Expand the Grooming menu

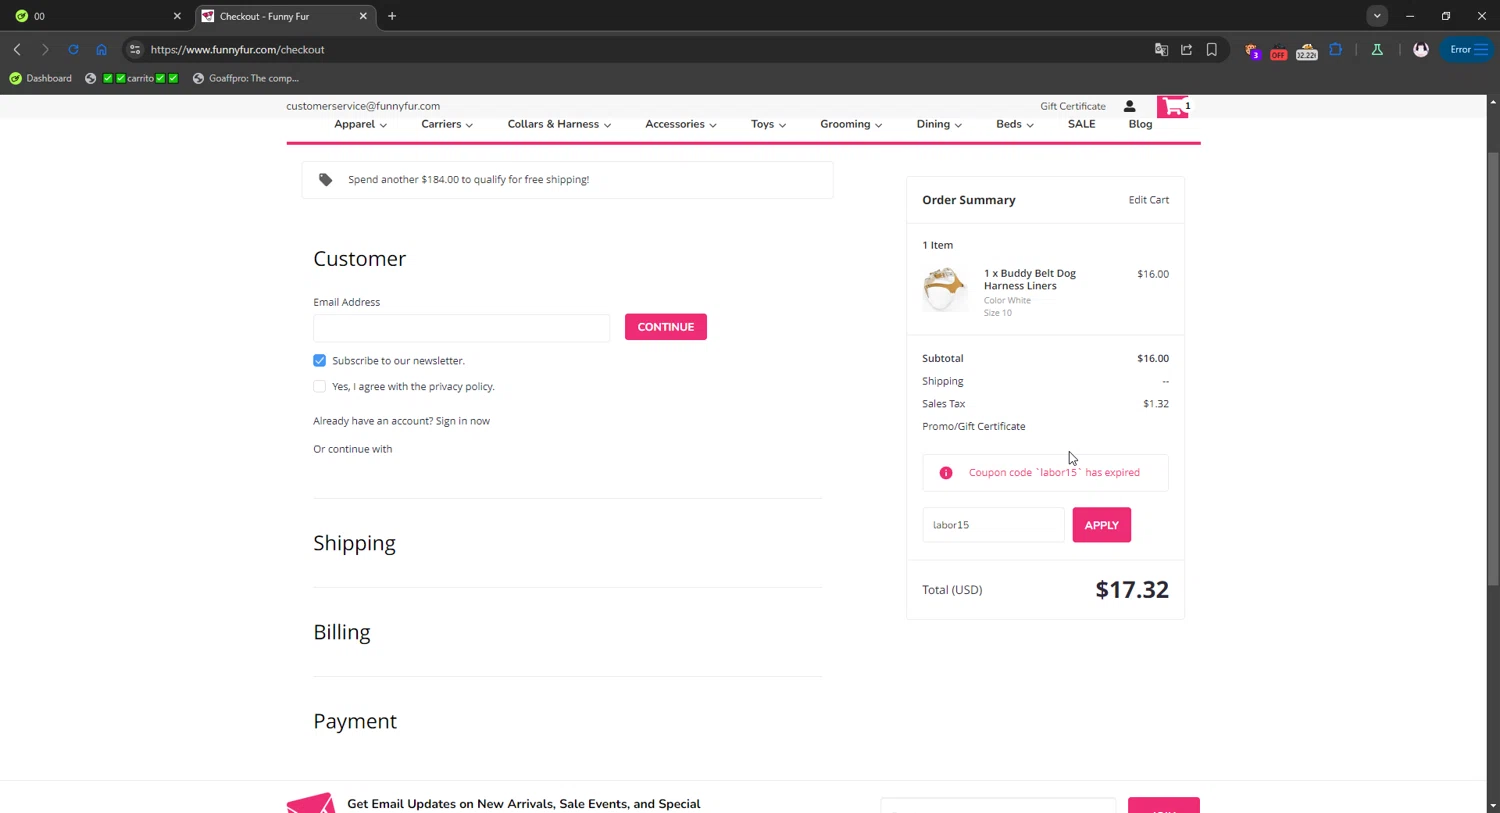851,124
